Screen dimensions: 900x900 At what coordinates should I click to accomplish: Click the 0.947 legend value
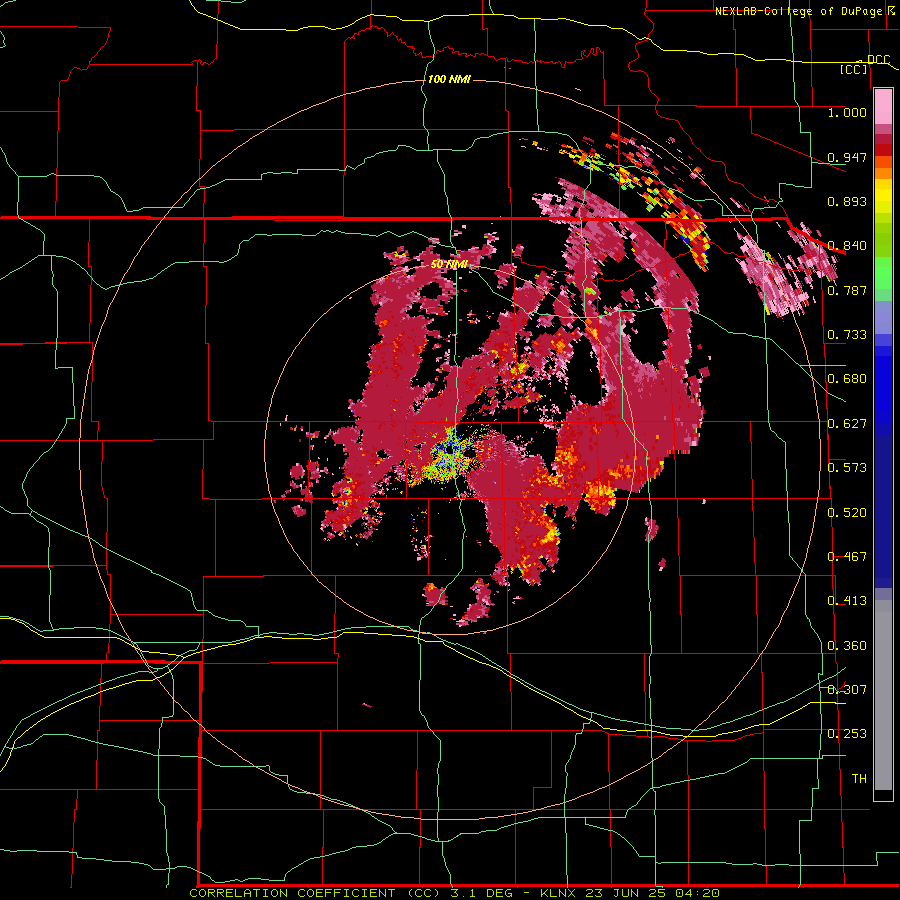coord(847,157)
